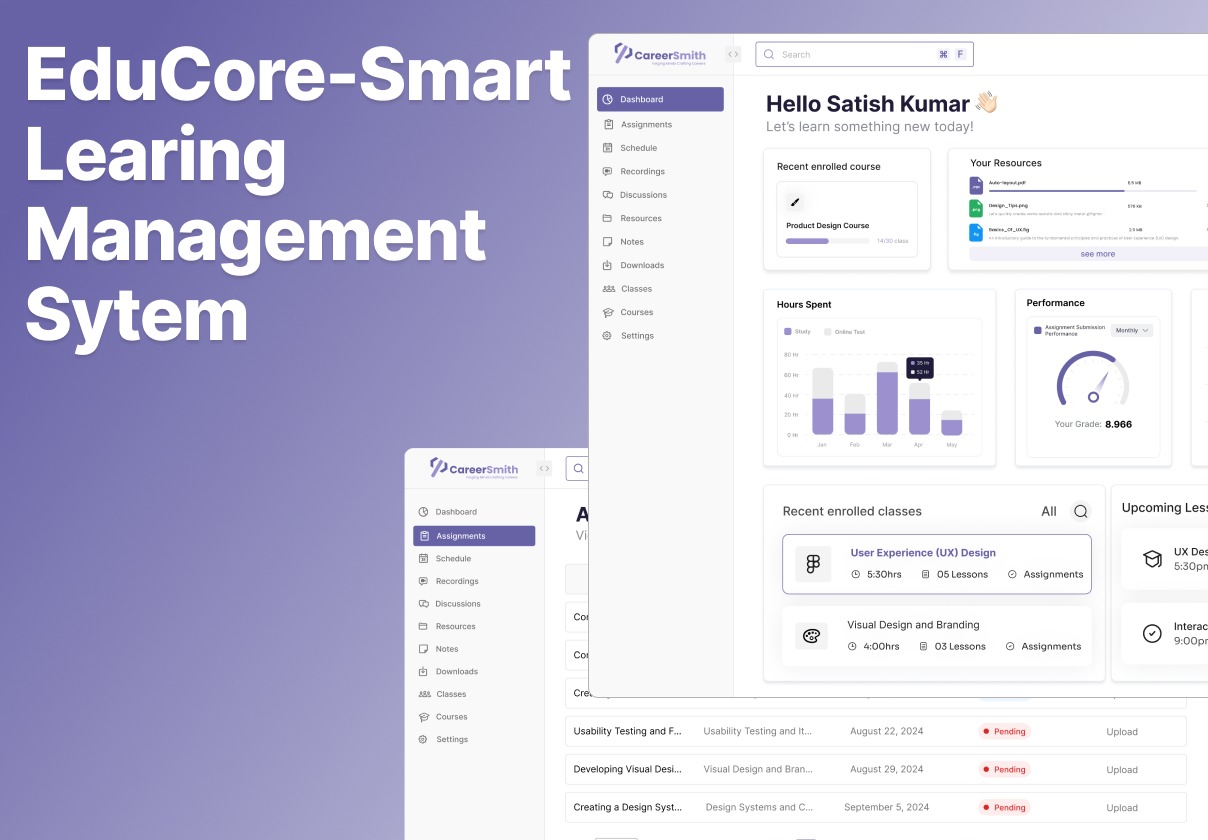Open the Monthly dropdown in the Performance card
Viewport: 1208px width, 840px height.
point(1132,330)
